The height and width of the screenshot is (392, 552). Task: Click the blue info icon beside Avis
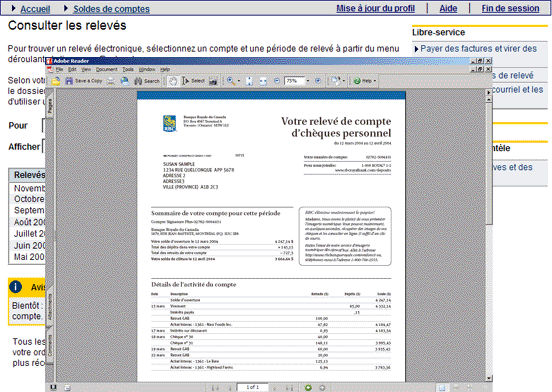(15, 287)
